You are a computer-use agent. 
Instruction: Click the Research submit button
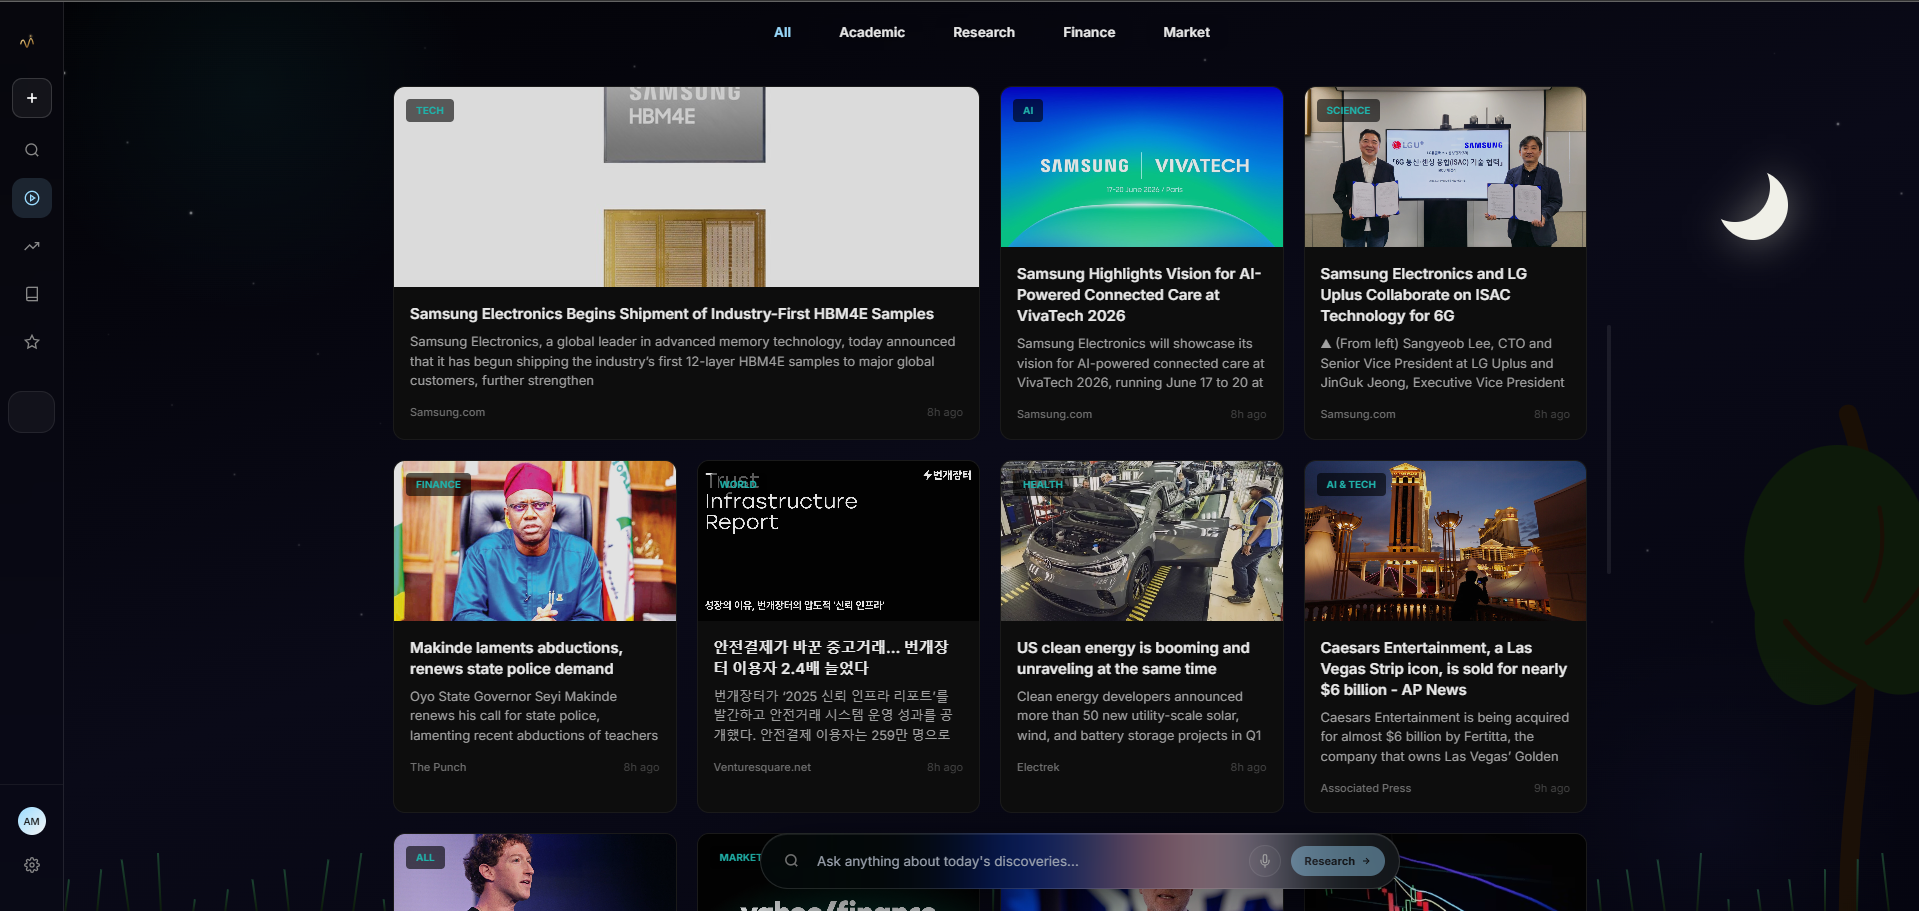pos(1337,861)
